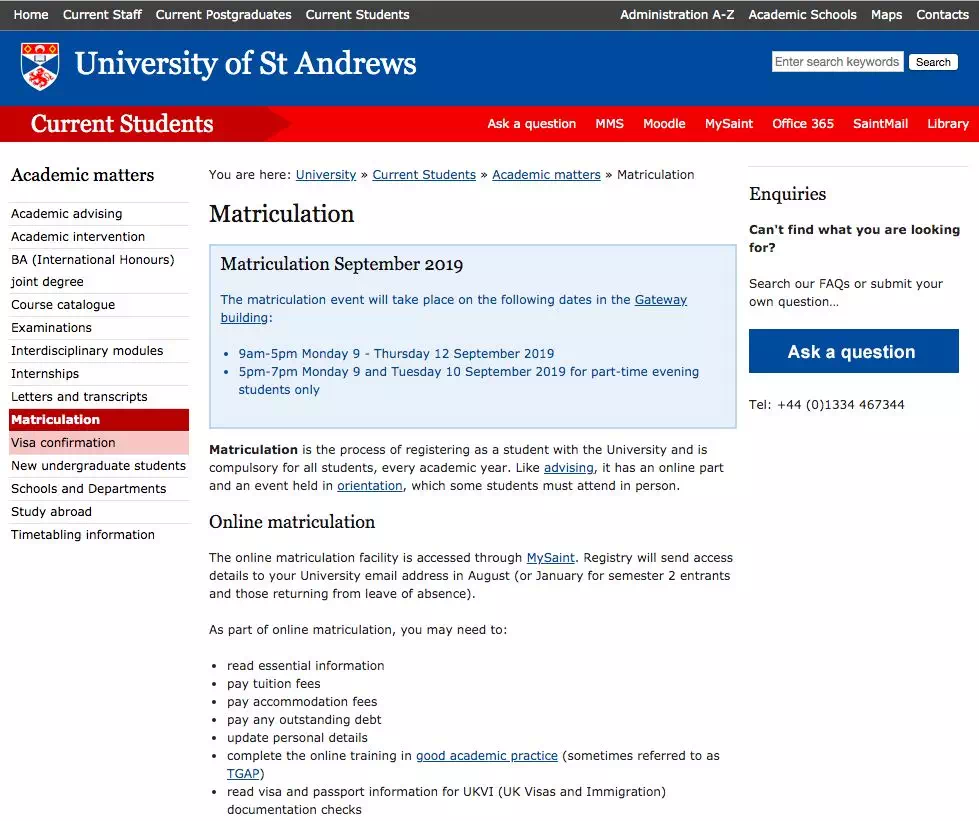Image resolution: width=979 pixels, height=821 pixels.
Task: Click the University of St Andrews title
Action: click(x=245, y=64)
